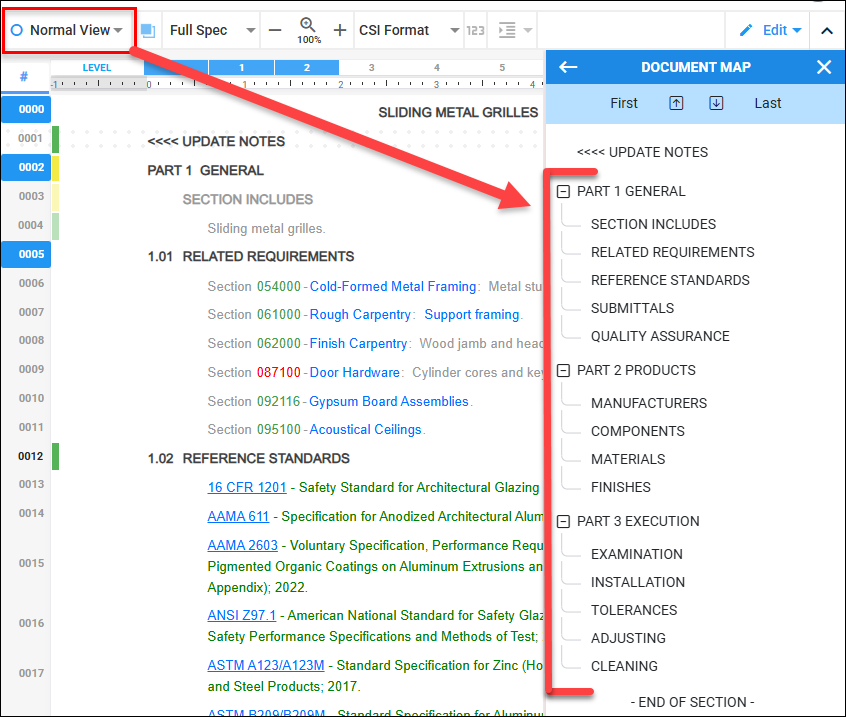Click level 5 tab in ruler
846x717 pixels.
click(502, 67)
